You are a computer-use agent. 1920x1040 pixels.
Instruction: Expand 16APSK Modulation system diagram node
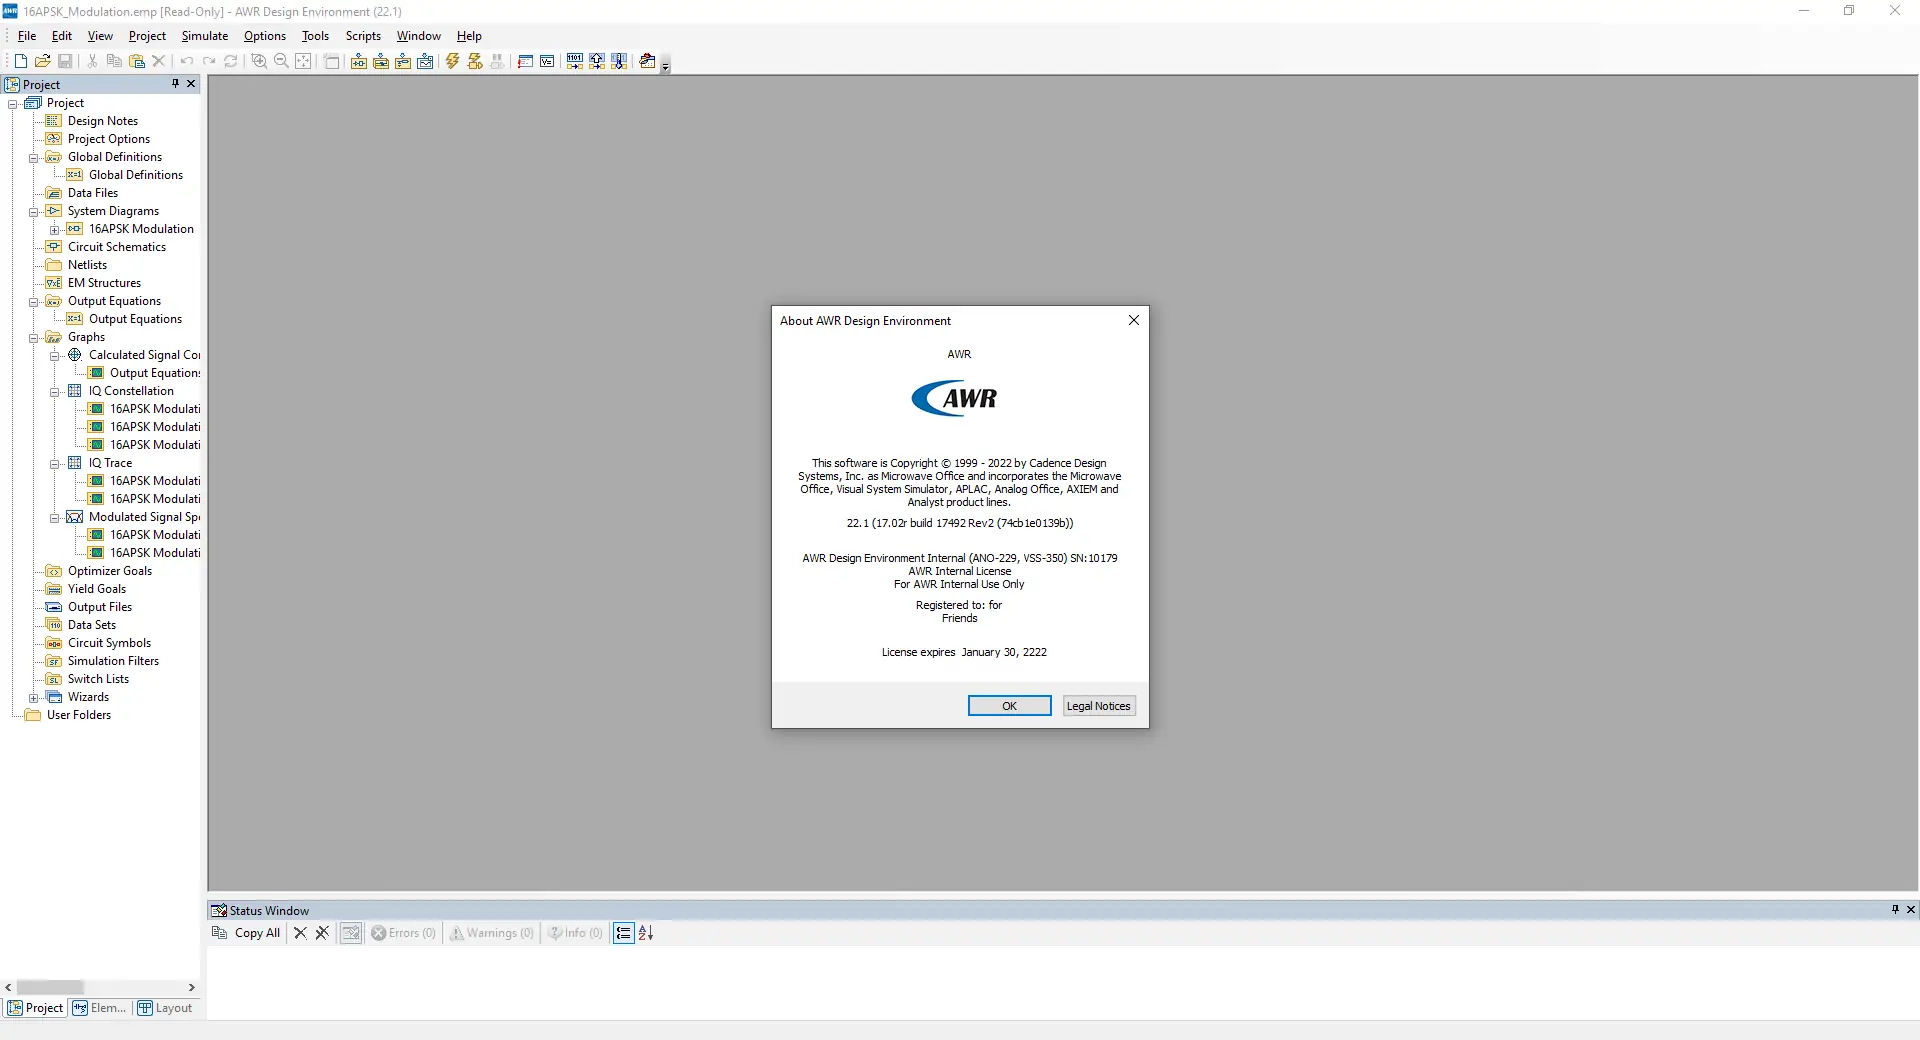[x=55, y=230]
